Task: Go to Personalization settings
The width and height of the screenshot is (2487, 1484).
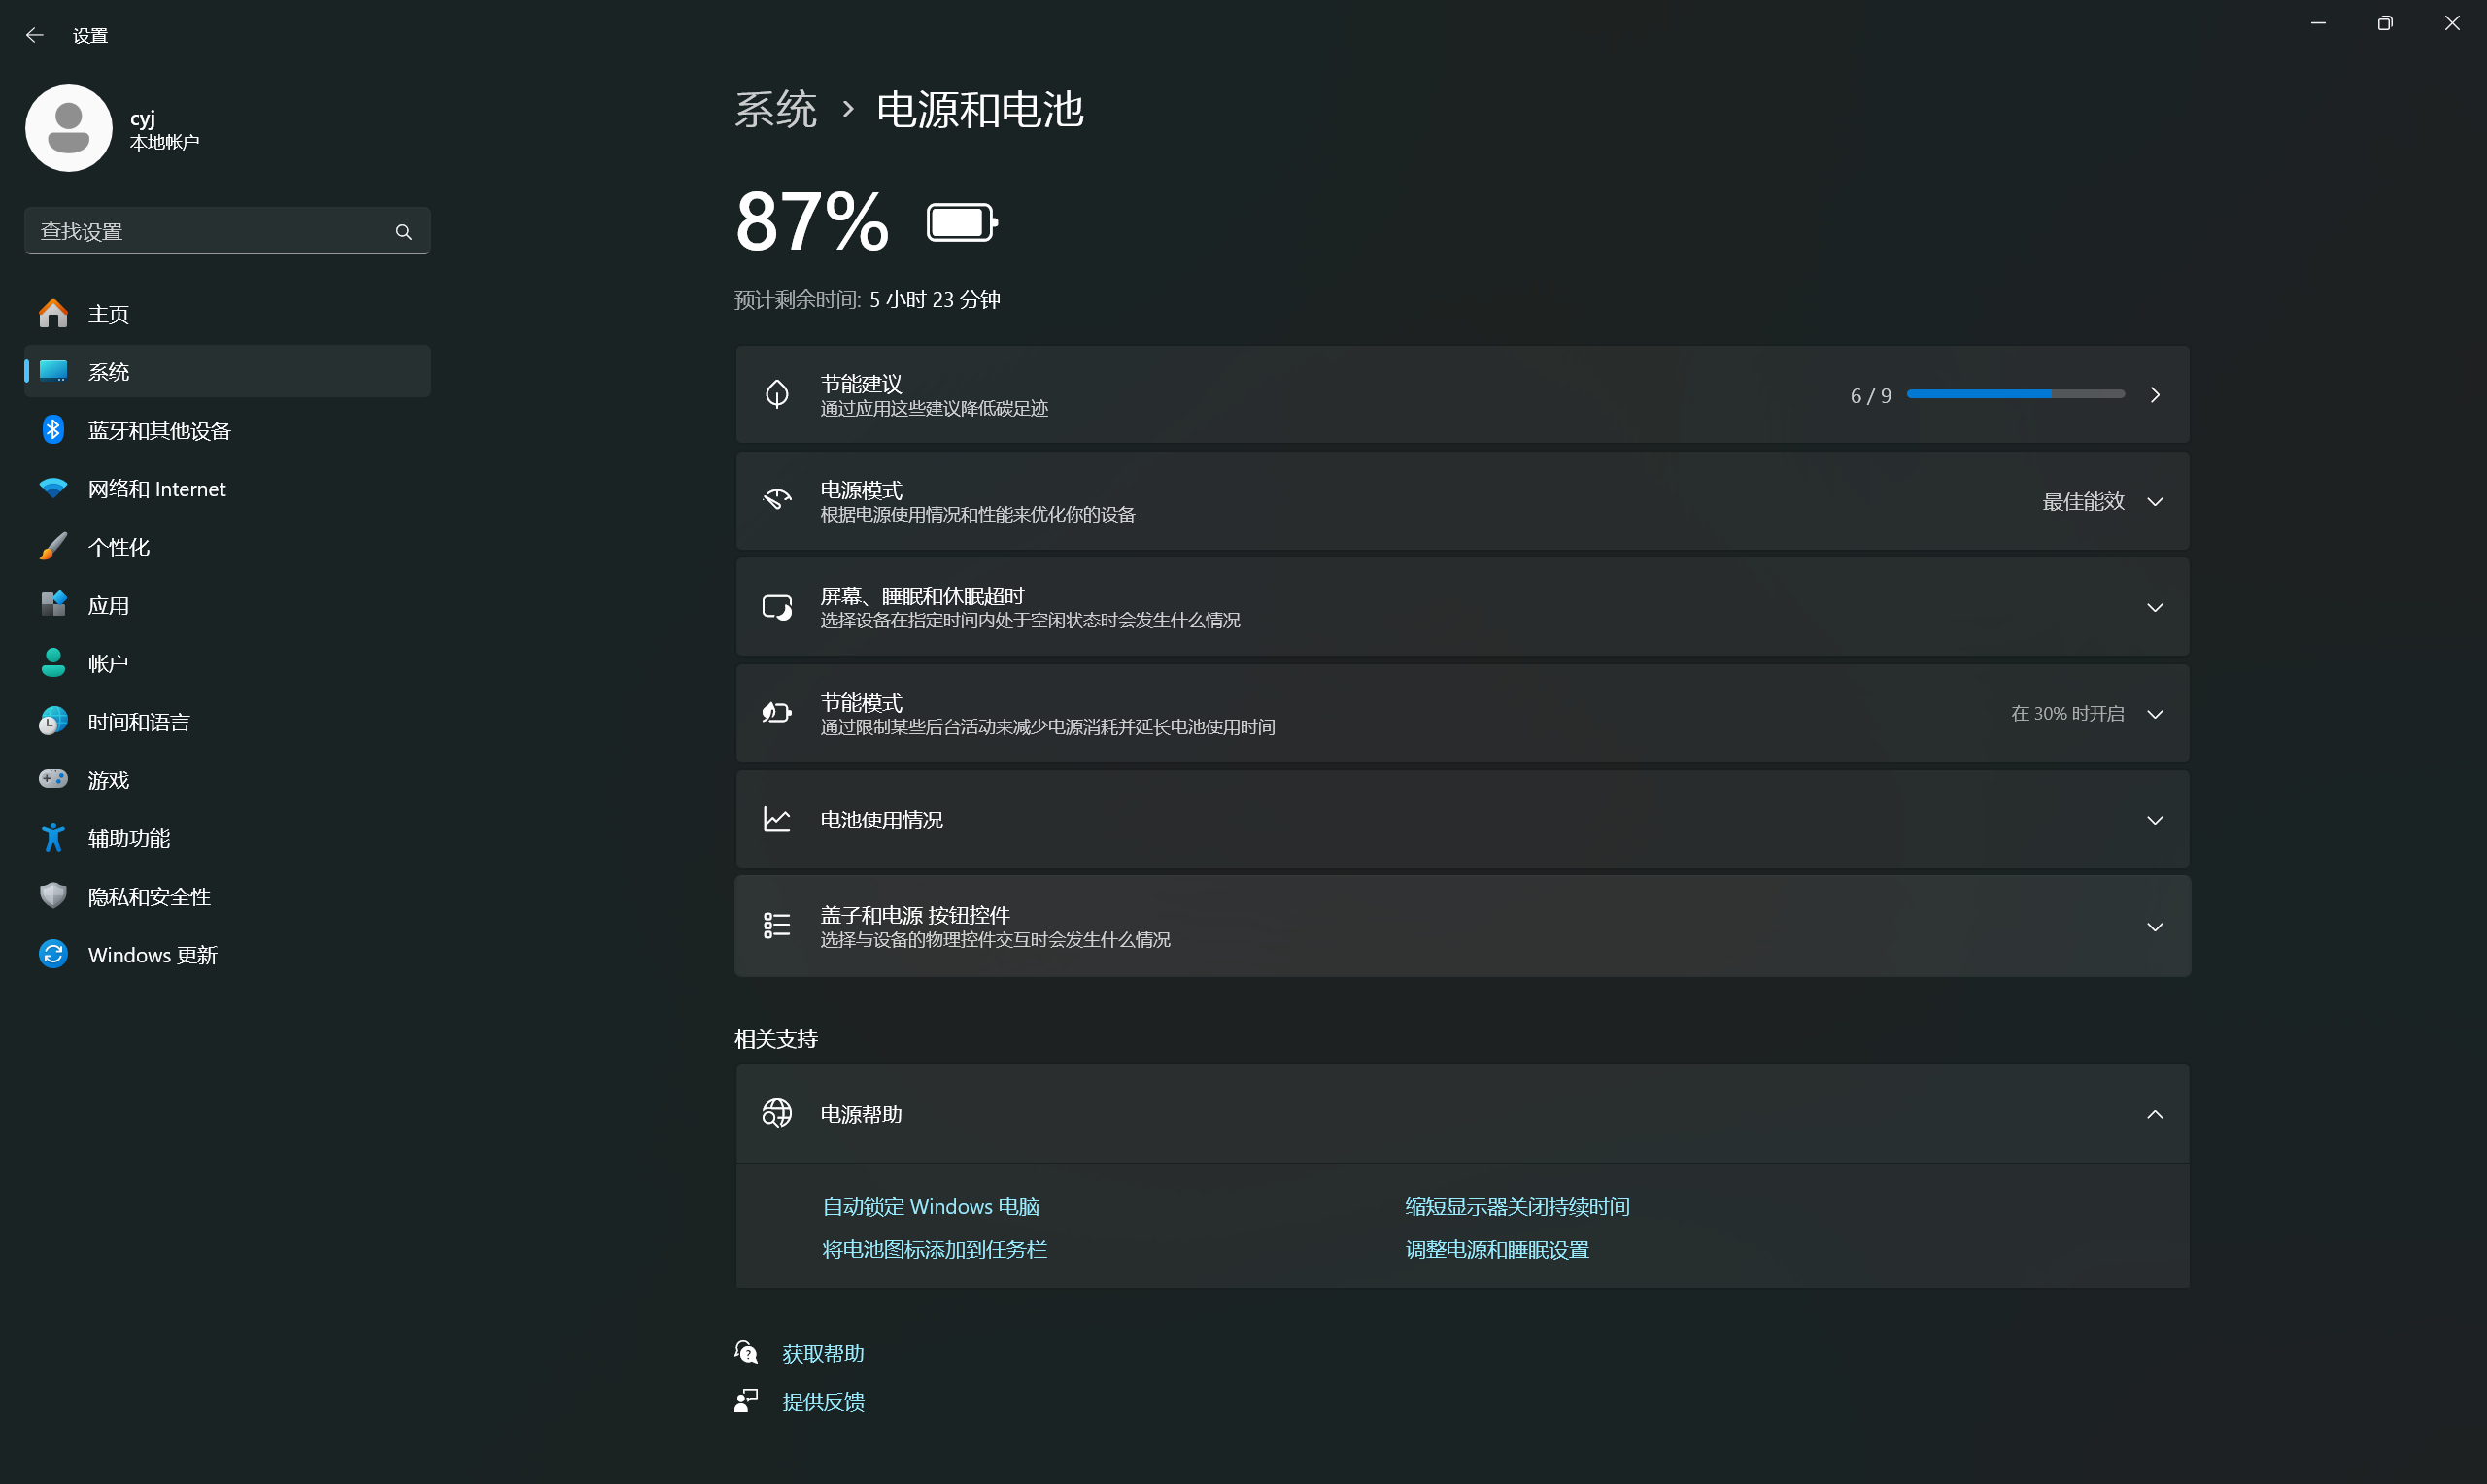Action: click(x=119, y=547)
